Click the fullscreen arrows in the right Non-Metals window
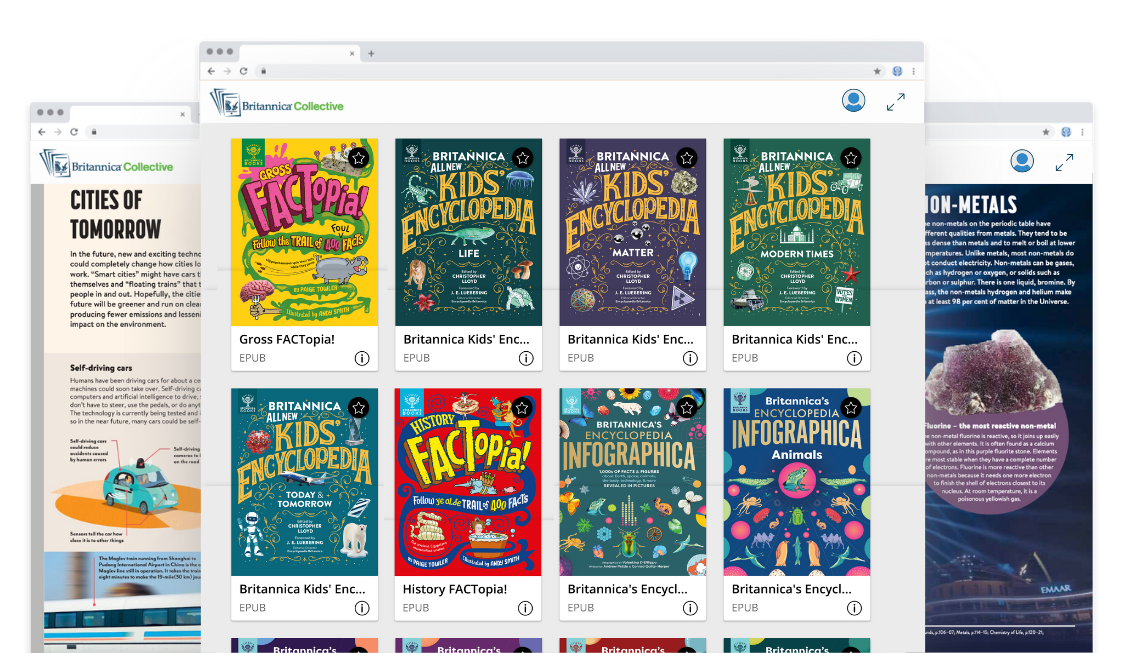1125x653 pixels. [1064, 162]
